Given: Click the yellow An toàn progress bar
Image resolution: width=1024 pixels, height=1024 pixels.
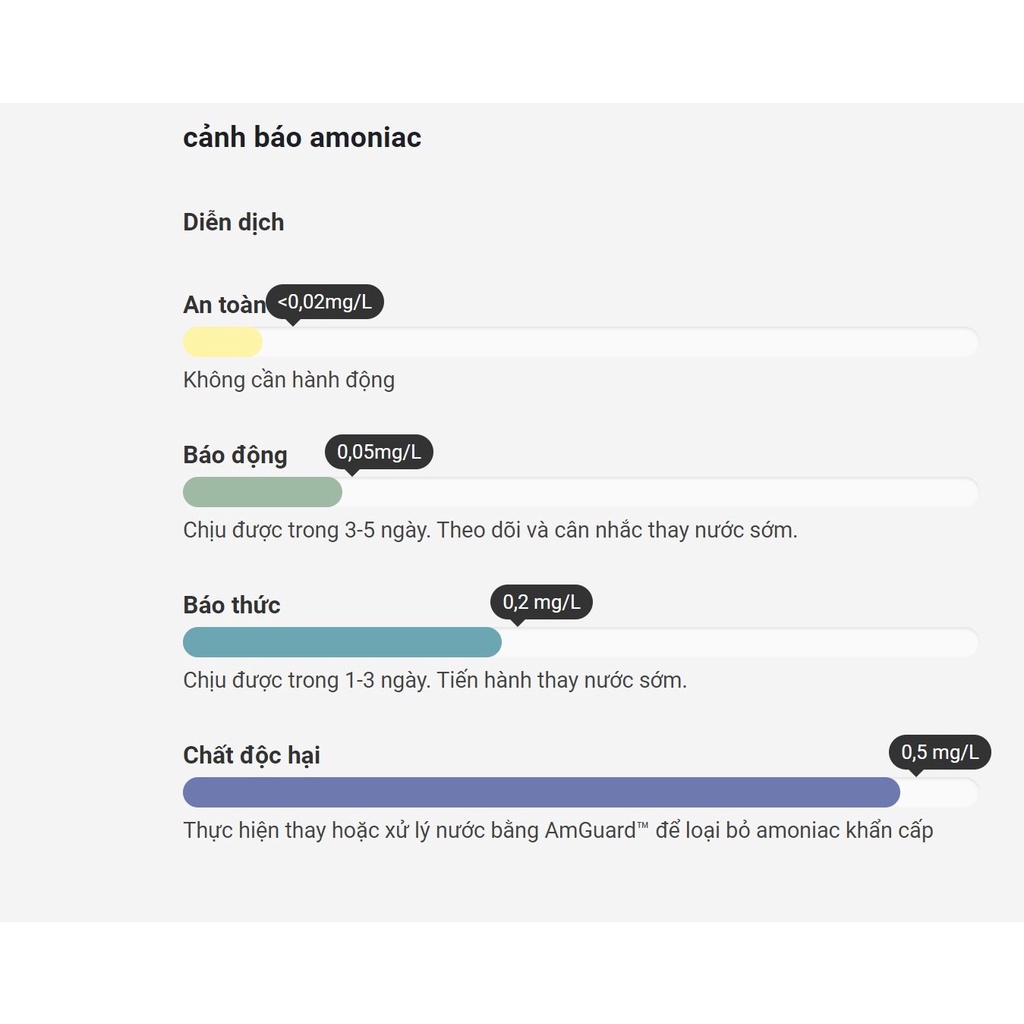Looking at the screenshot, I should pos(223,342).
